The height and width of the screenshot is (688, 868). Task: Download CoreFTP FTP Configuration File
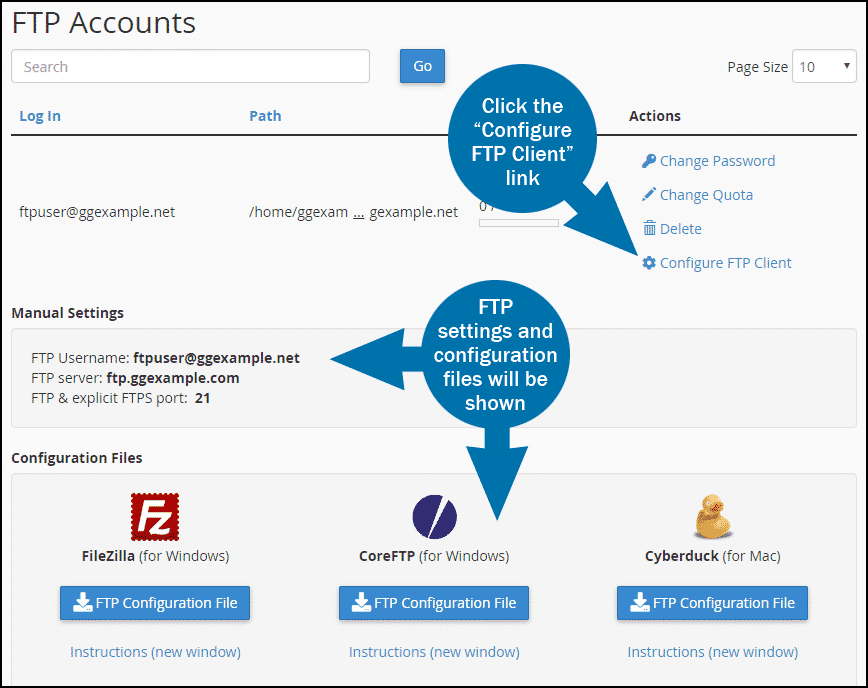point(434,603)
